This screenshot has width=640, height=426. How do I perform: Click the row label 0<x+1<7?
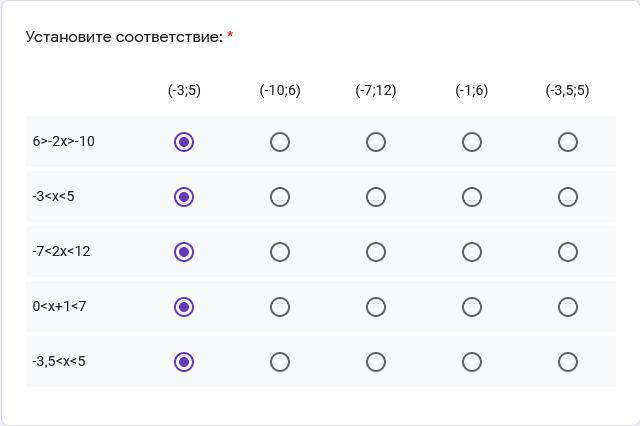59,306
